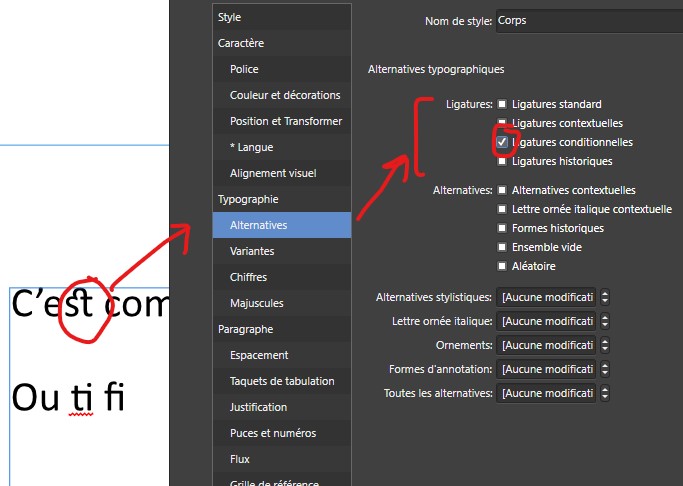Viewport: 683px width, 486px height.
Task: Open the Lettre ornée italique value field
Action: click(x=546, y=321)
